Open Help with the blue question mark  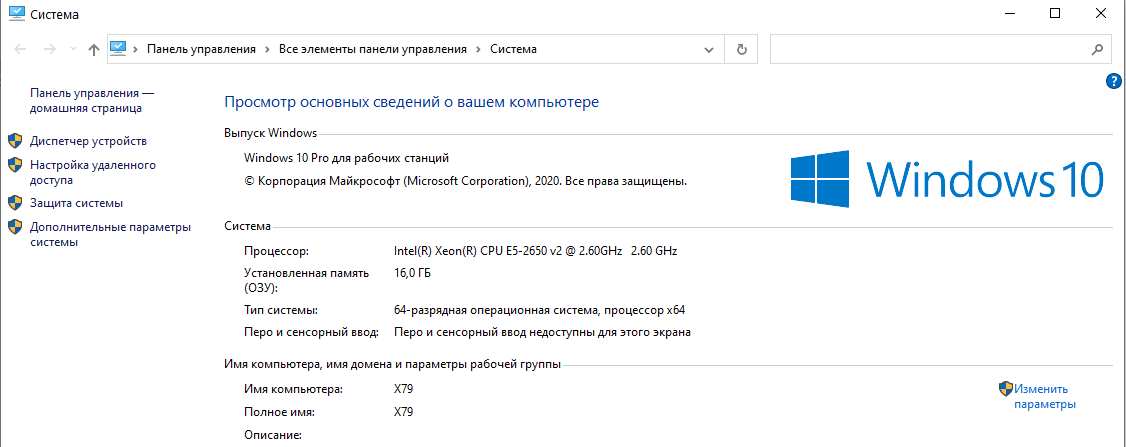pyautogui.click(x=1114, y=82)
